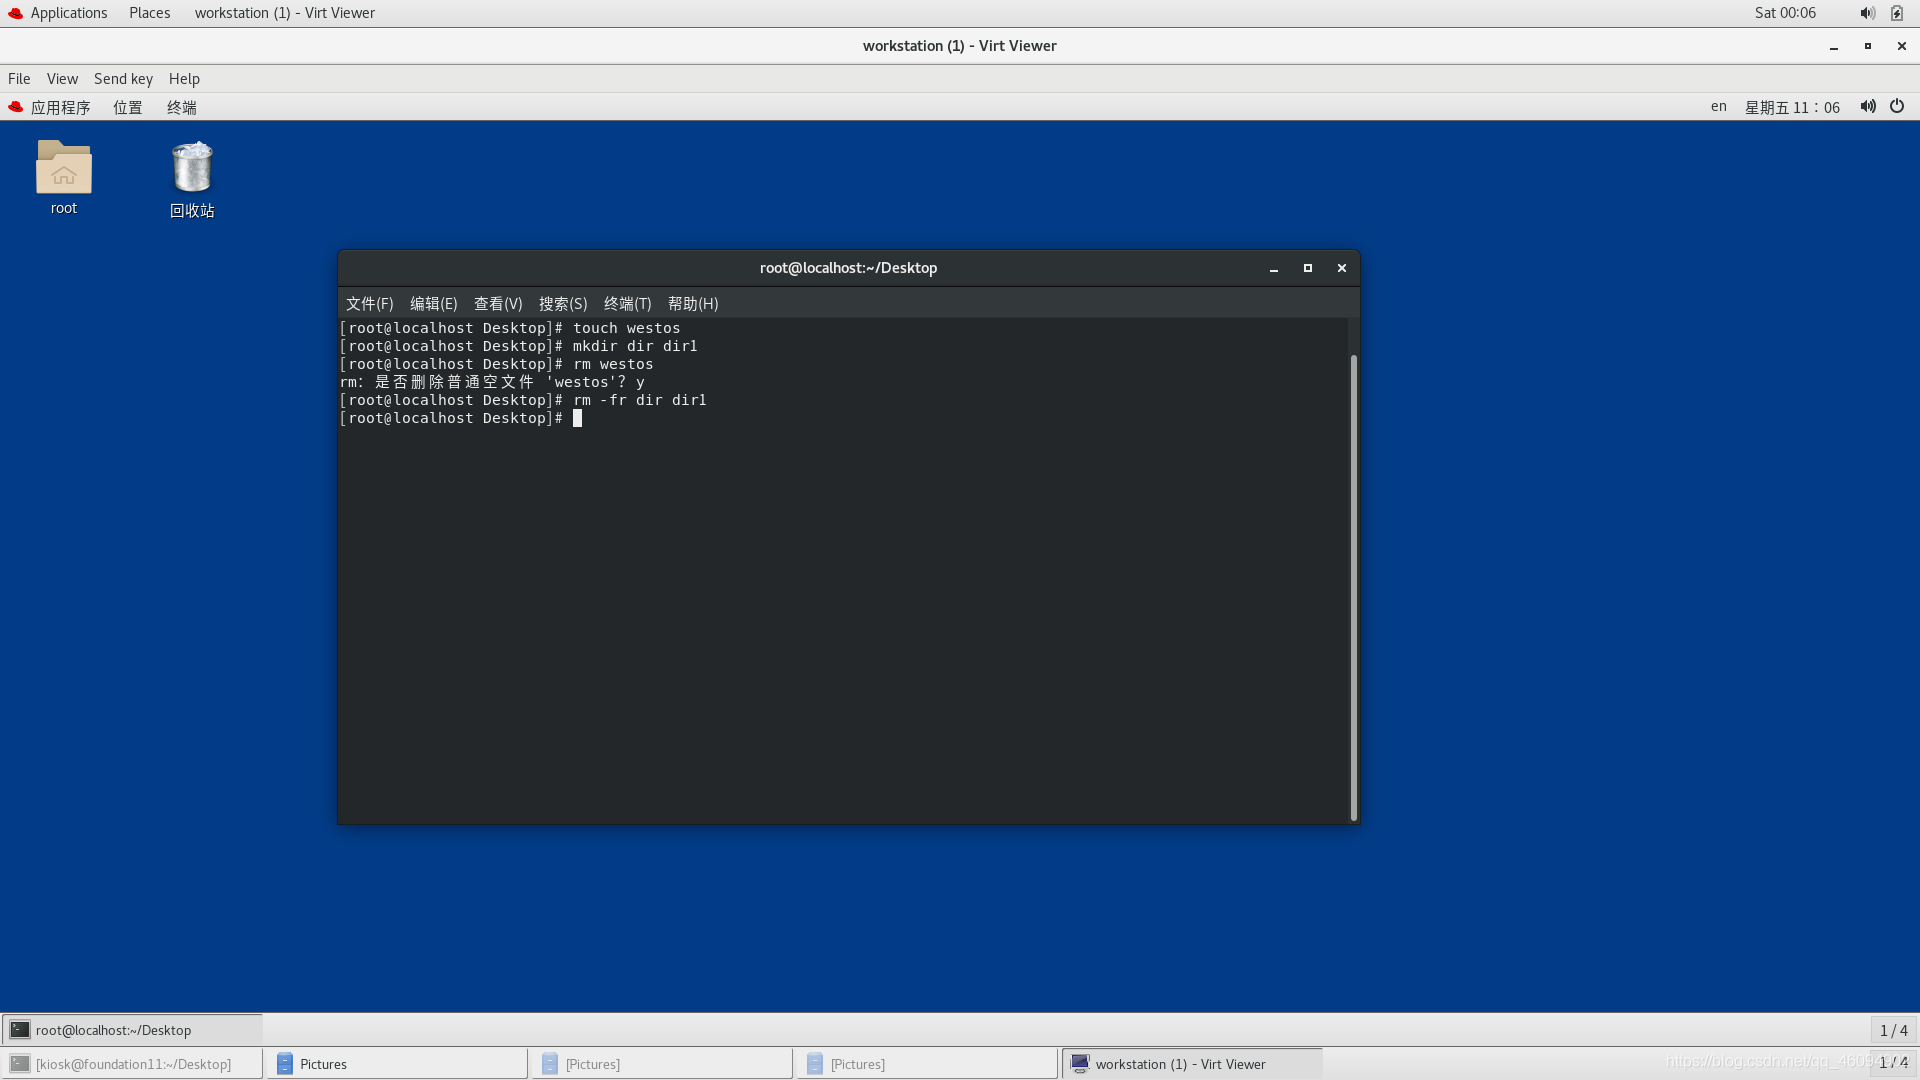Screen dimensions: 1920x1080
Task: Switch the en input language indicator
Action: 1718,107
